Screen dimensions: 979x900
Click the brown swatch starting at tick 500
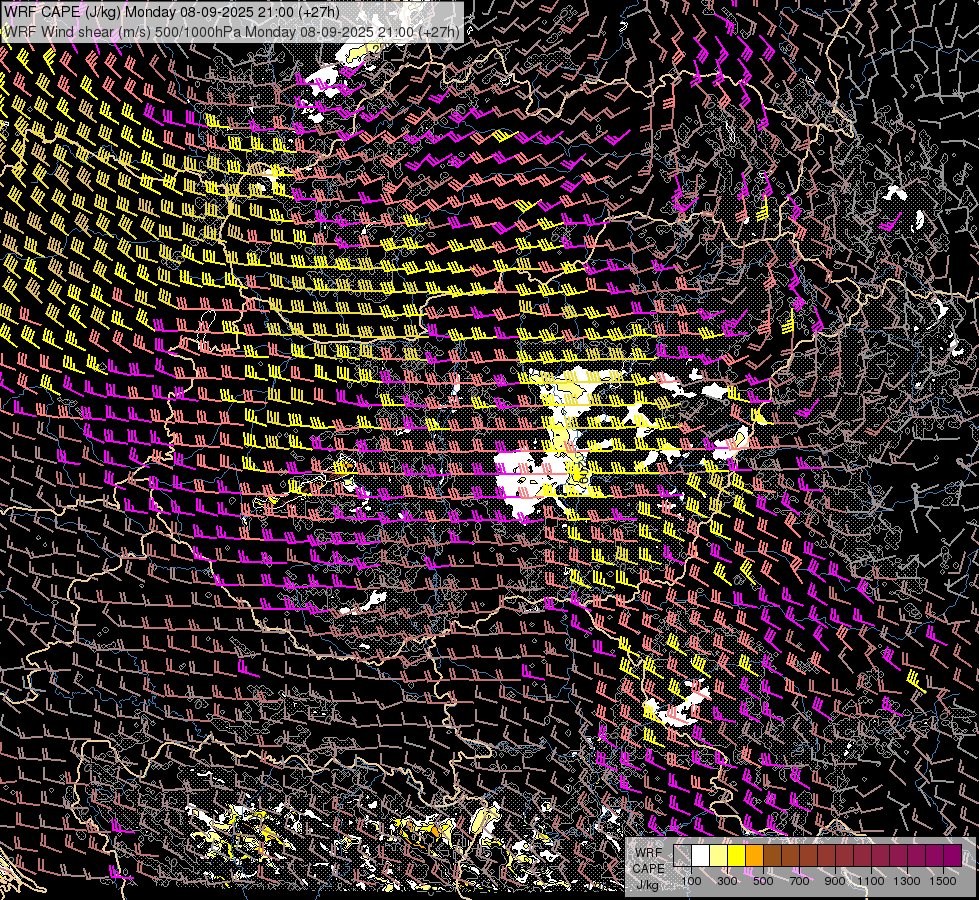pos(772,856)
